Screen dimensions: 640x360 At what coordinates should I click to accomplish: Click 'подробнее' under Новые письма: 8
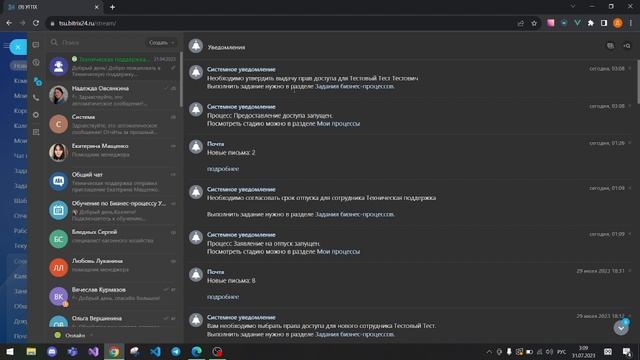[x=223, y=297]
